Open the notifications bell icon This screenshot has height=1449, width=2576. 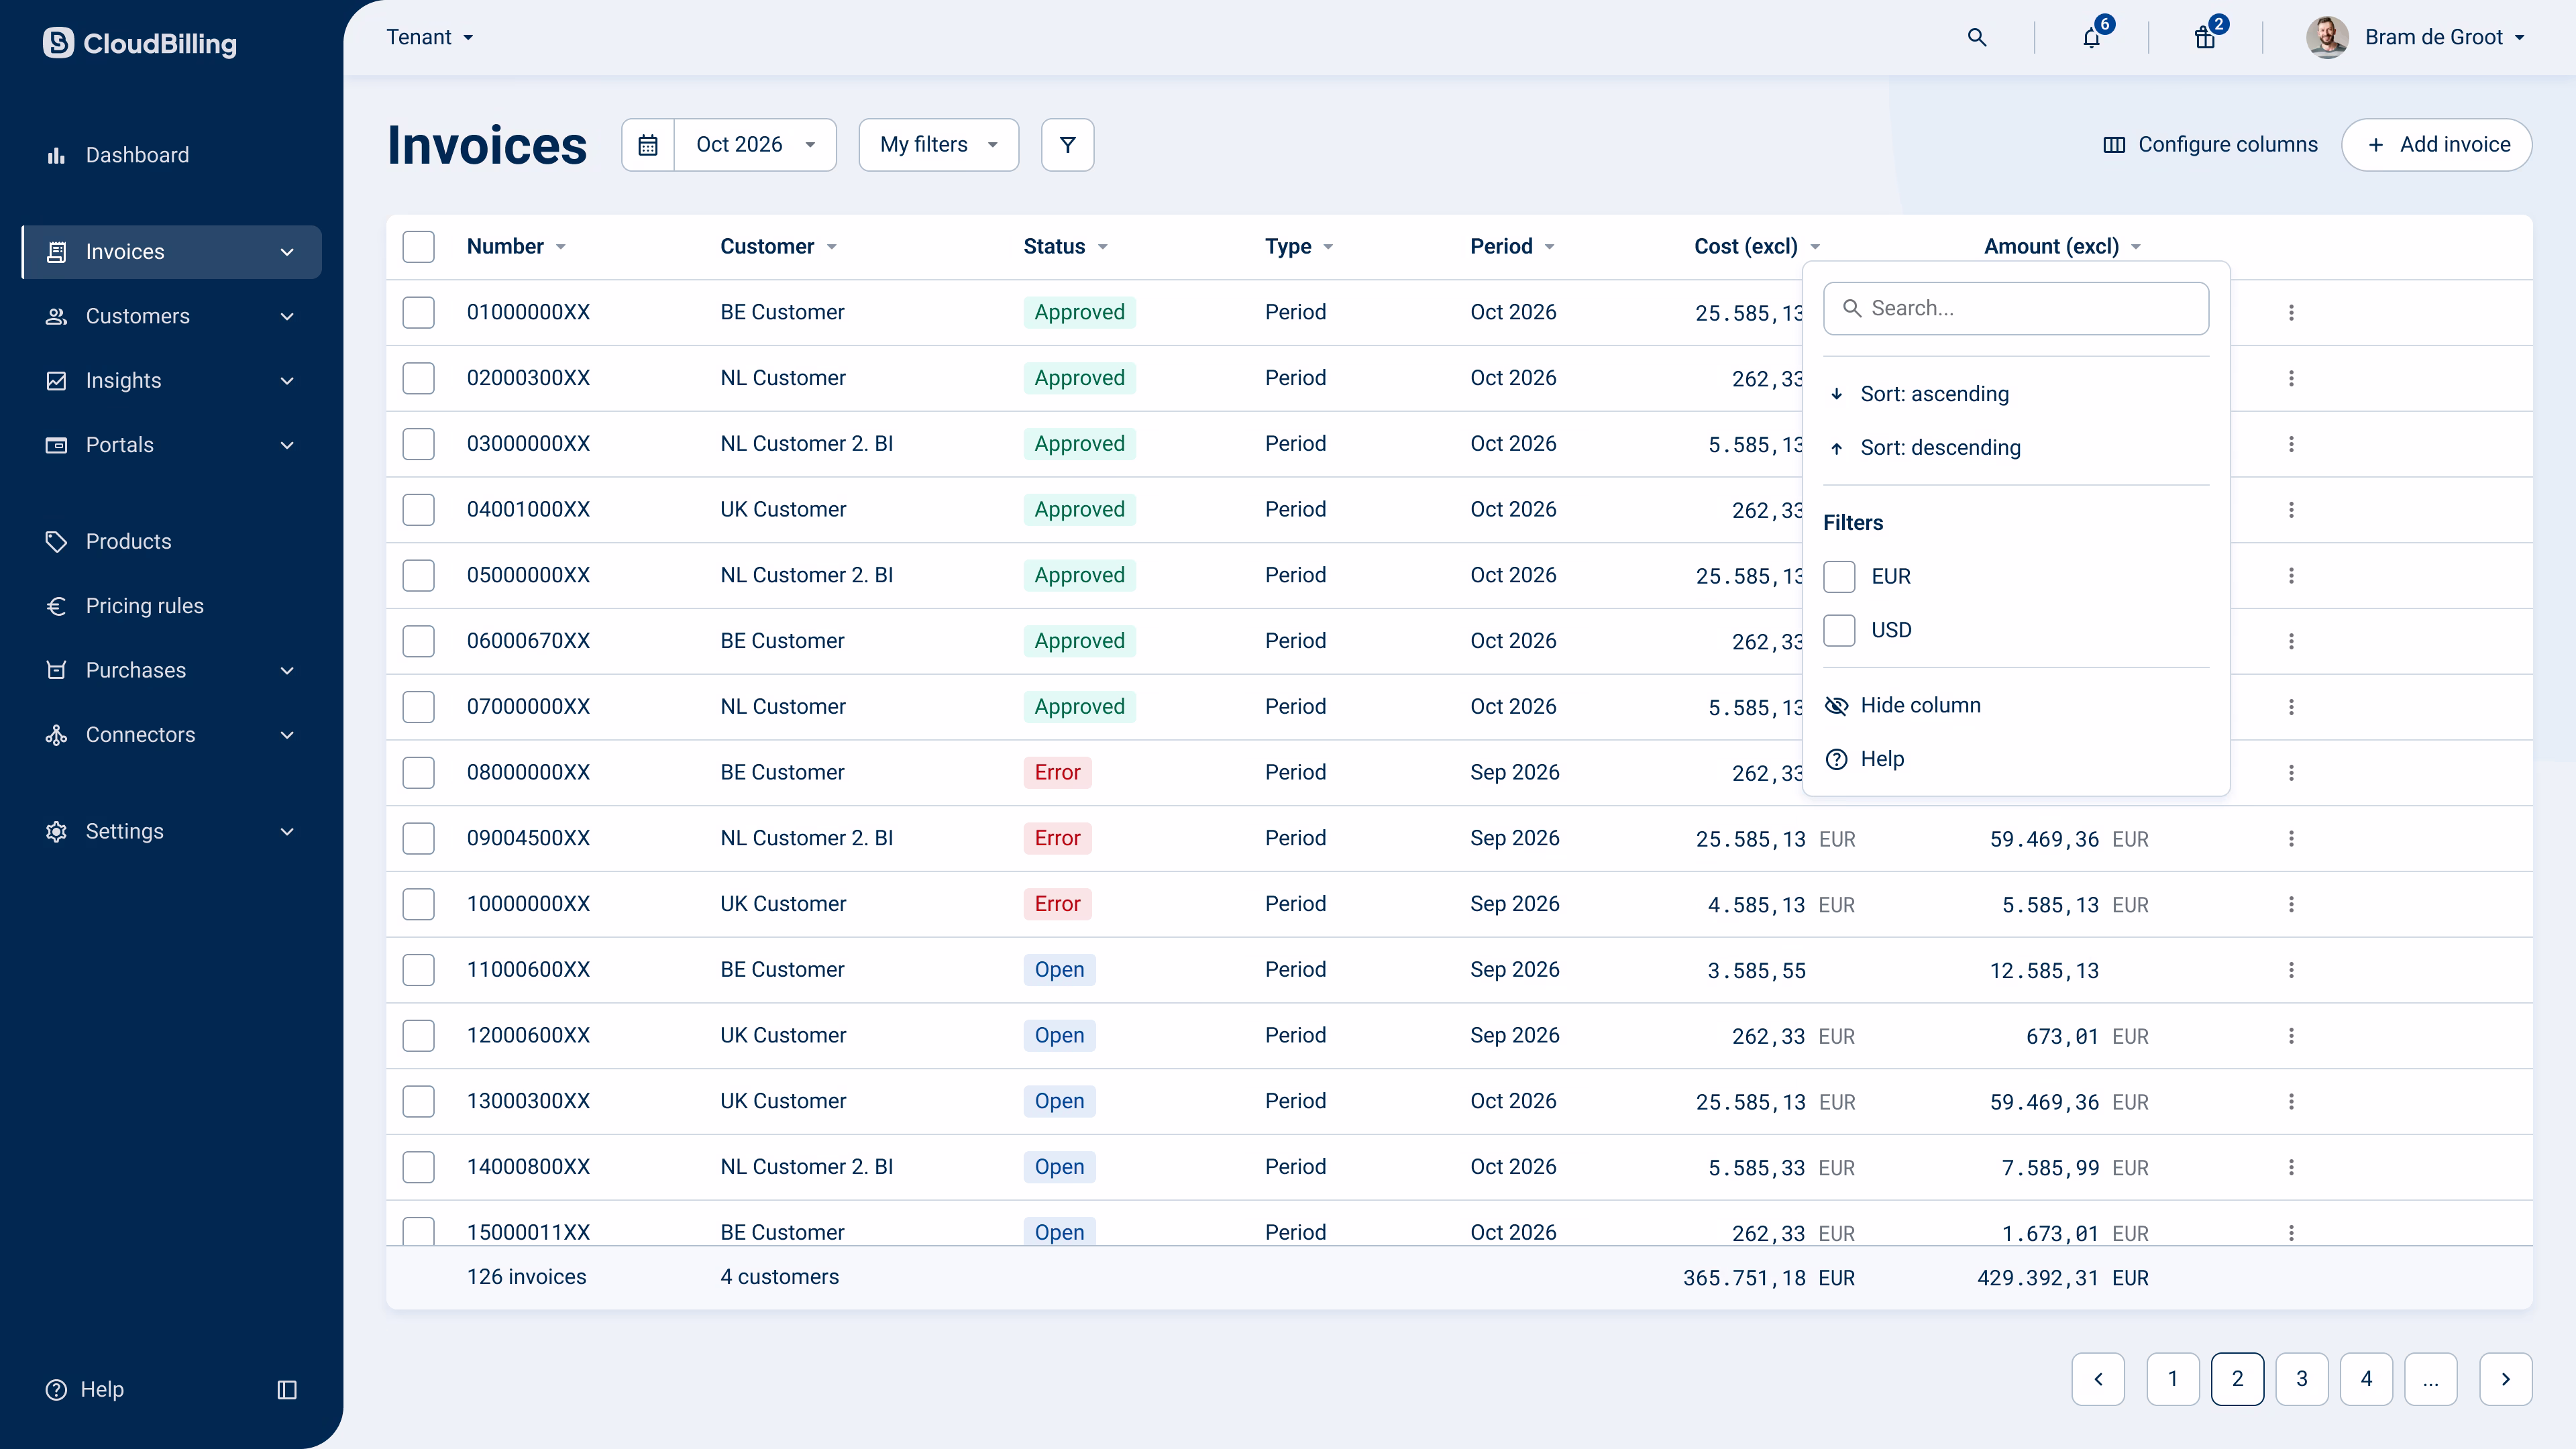click(2091, 38)
